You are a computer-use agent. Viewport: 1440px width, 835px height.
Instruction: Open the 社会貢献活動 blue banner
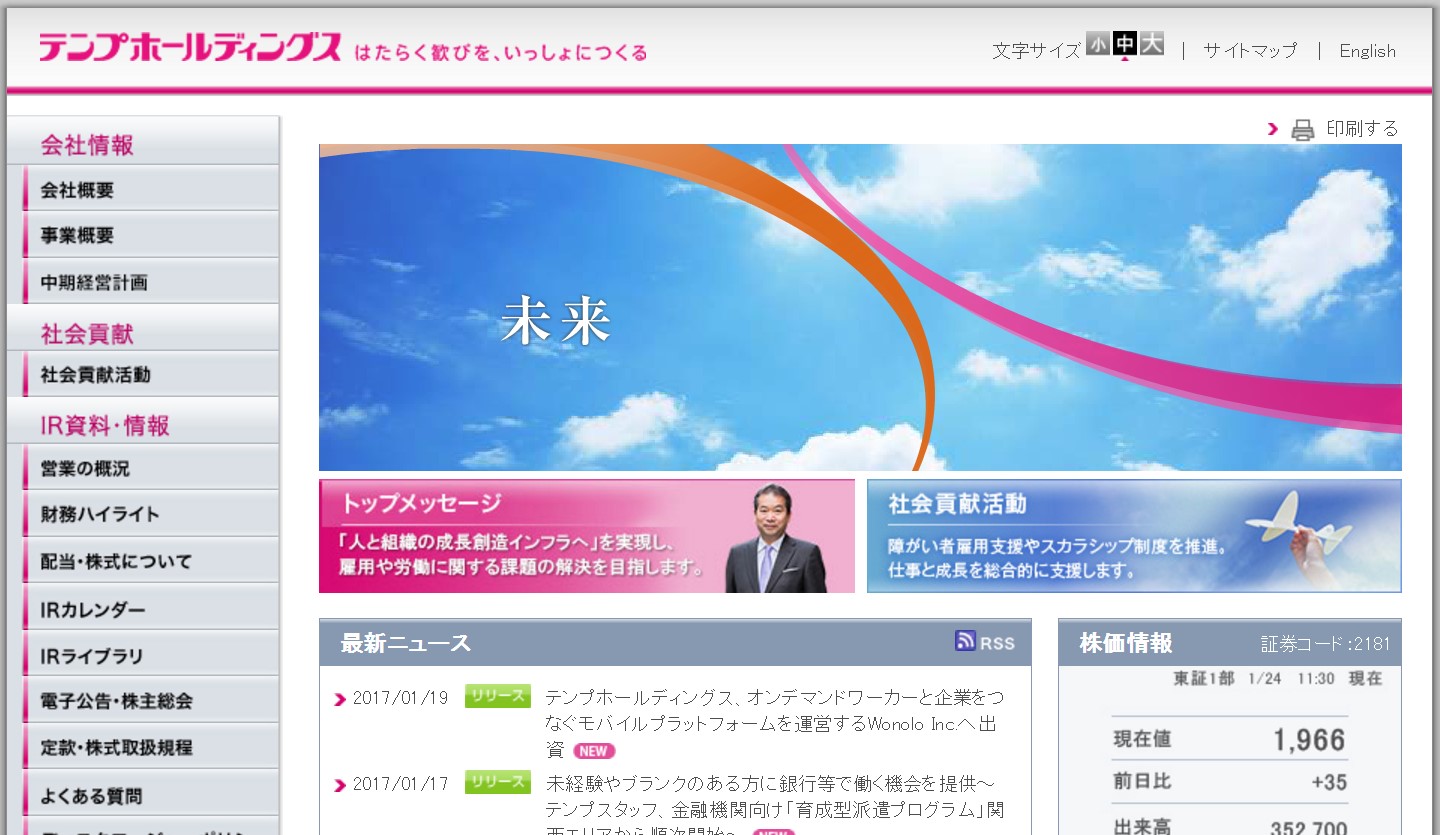point(1134,536)
